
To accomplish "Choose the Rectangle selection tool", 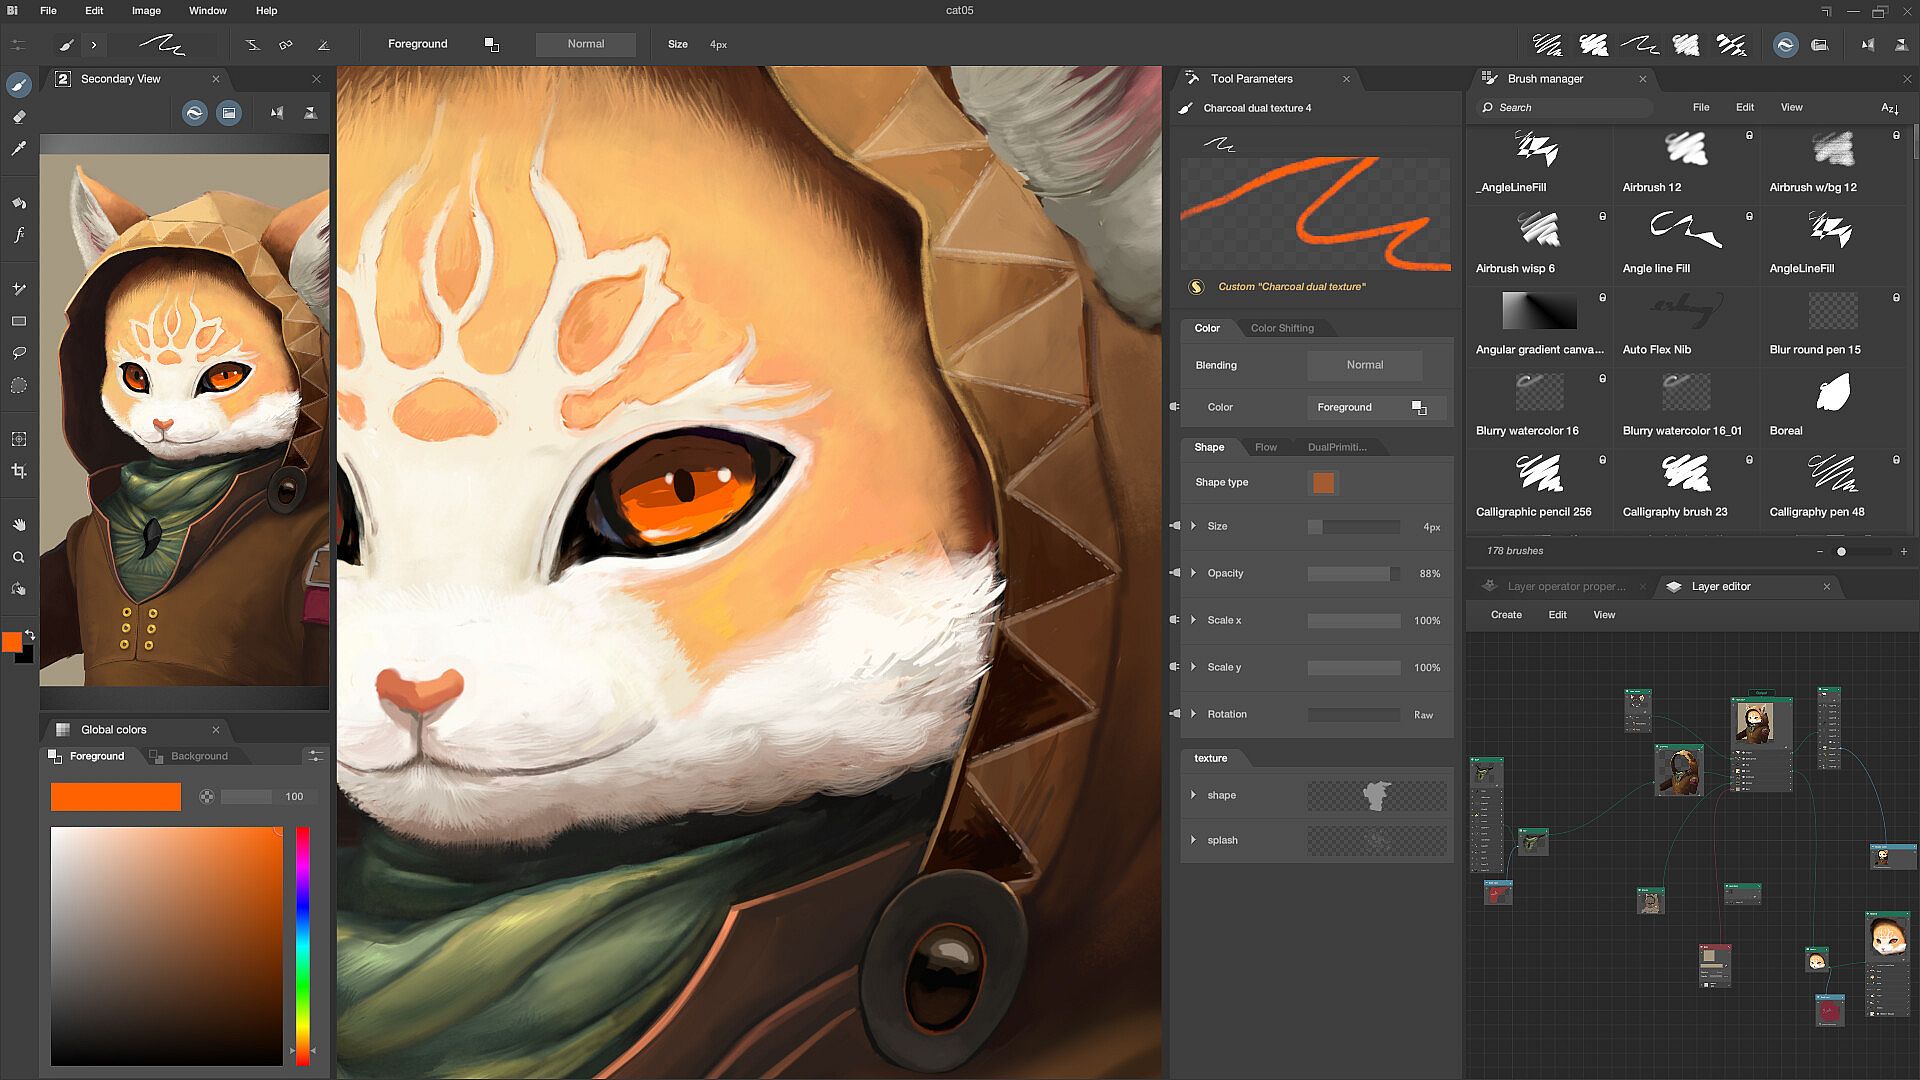I will 19,321.
